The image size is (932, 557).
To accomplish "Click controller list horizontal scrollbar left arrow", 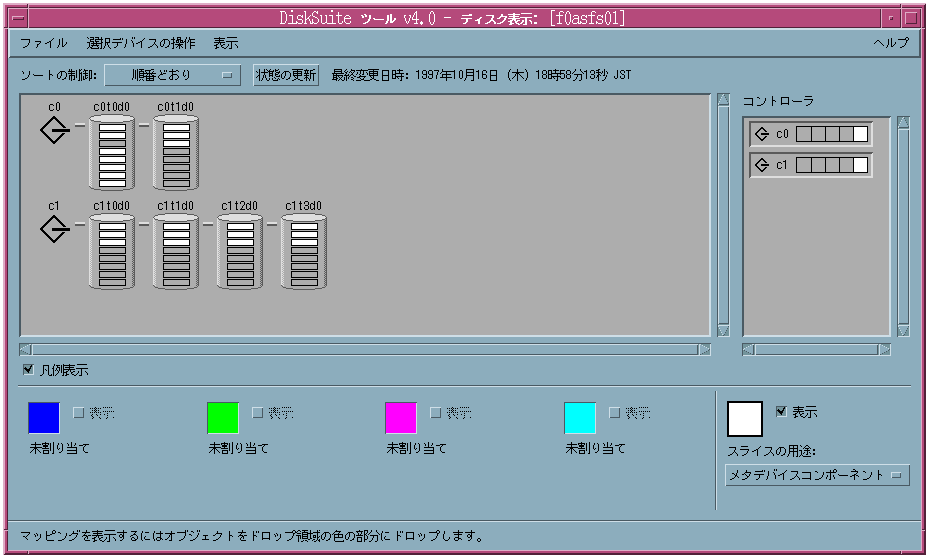I will (748, 350).
